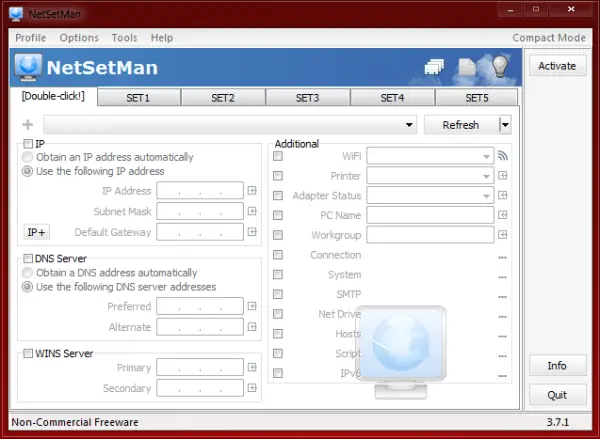The width and height of the screenshot is (600, 439).
Task: Click the light bulb tips icon
Action: coord(500,66)
